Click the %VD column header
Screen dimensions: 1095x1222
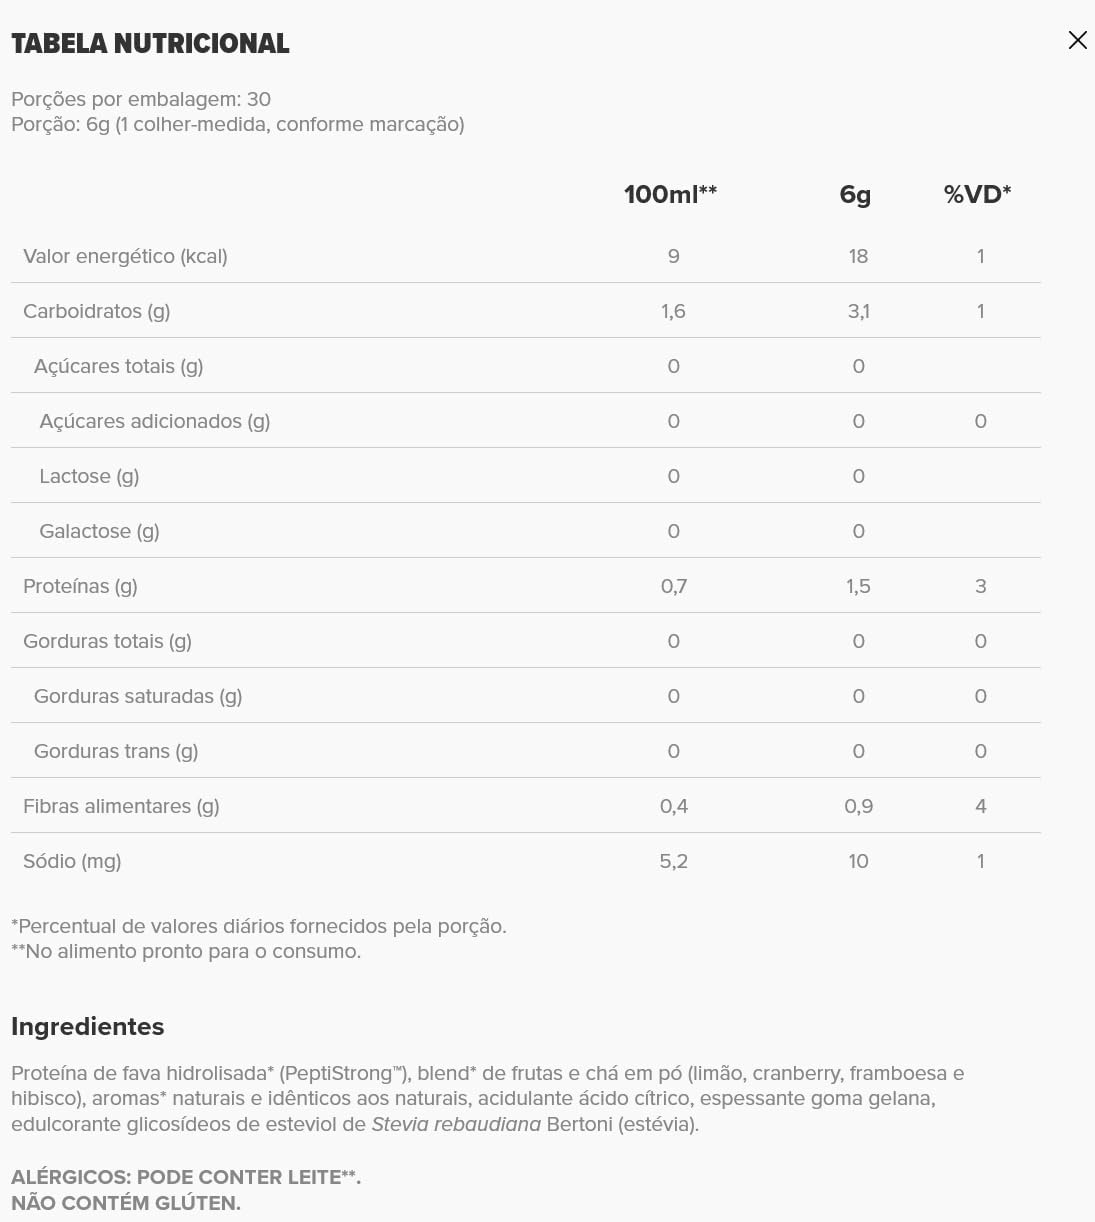click(x=977, y=194)
